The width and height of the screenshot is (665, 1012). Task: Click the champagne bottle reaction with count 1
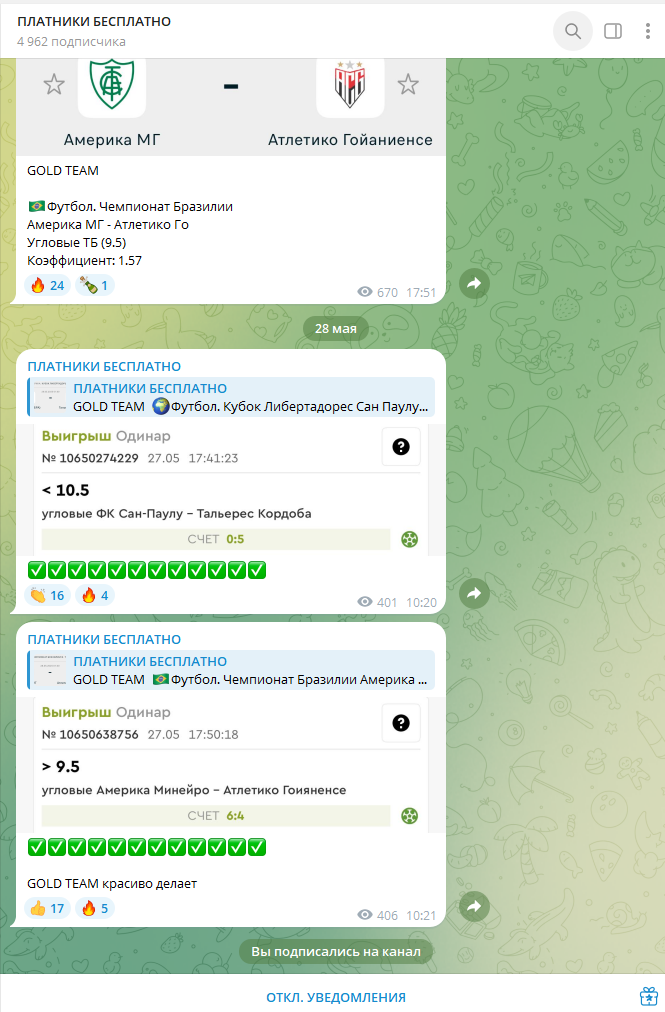(94, 285)
